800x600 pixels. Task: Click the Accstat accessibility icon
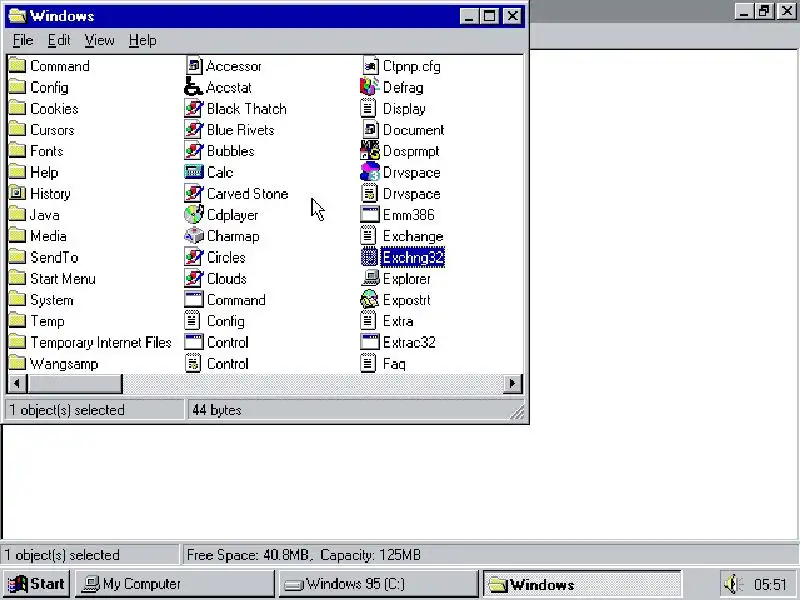click(x=194, y=87)
